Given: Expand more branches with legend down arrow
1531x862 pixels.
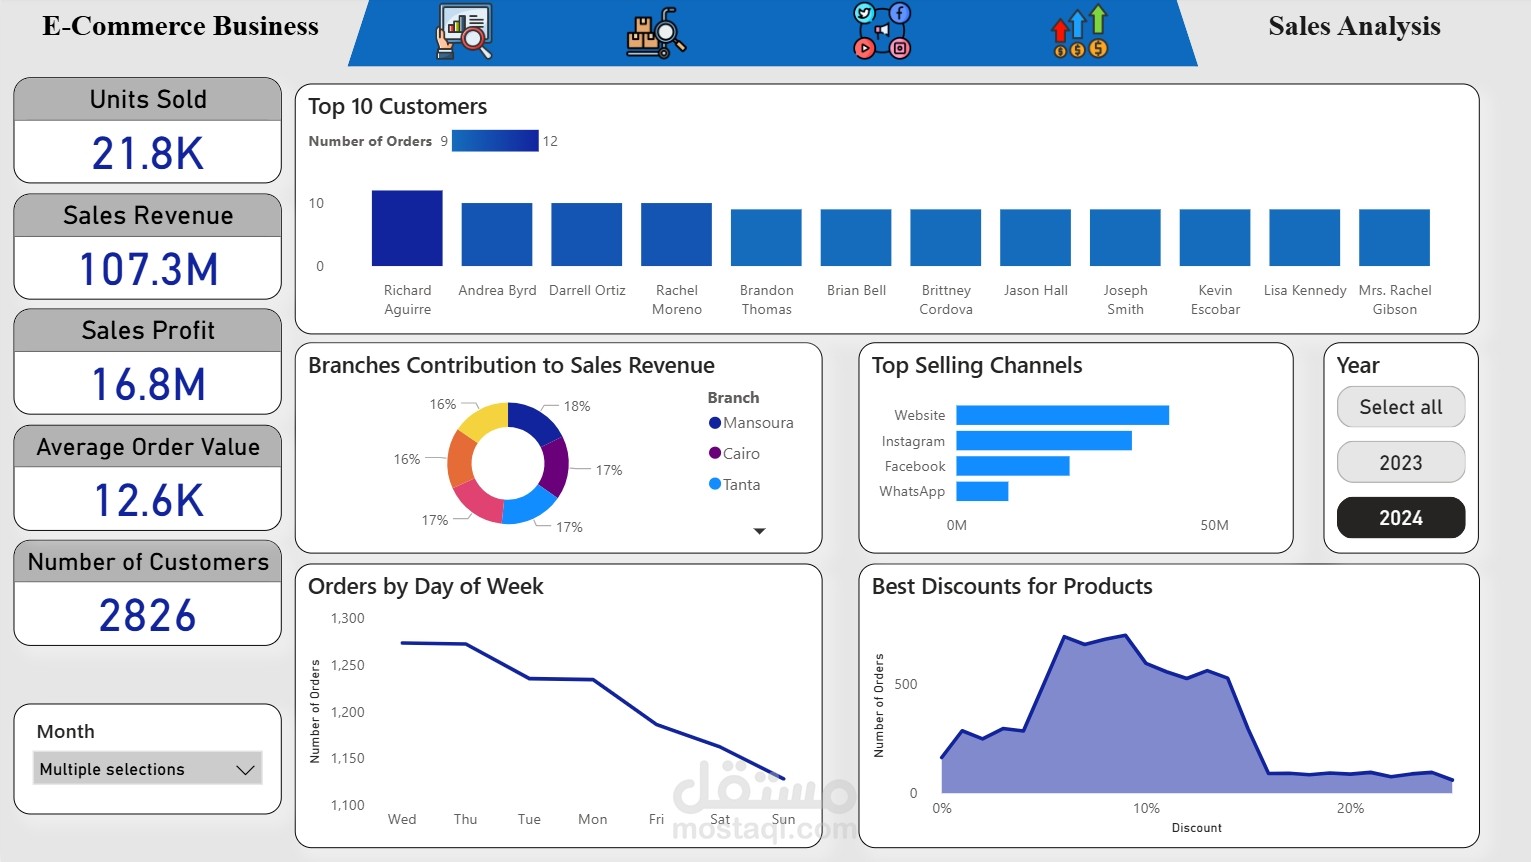Looking at the screenshot, I should 759,531.
